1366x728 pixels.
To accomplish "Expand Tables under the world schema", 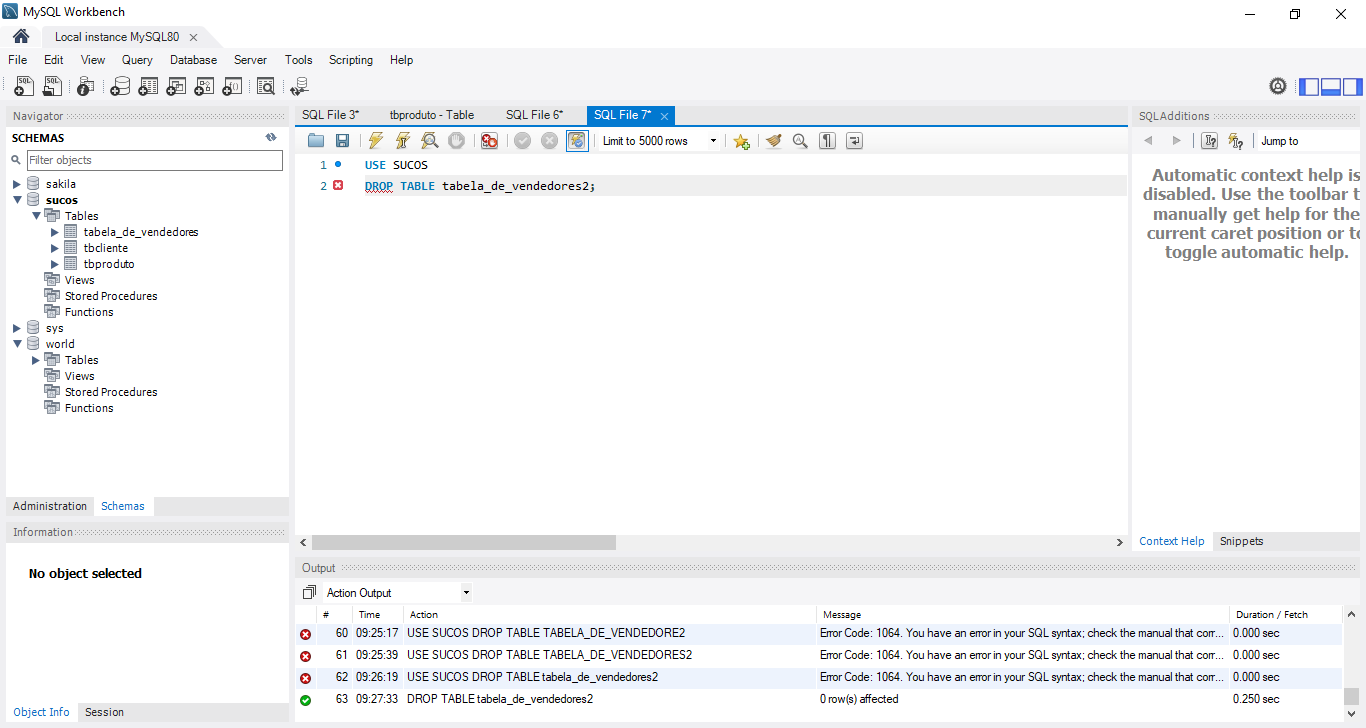I will pyautogui.click(x=36, y=360).
